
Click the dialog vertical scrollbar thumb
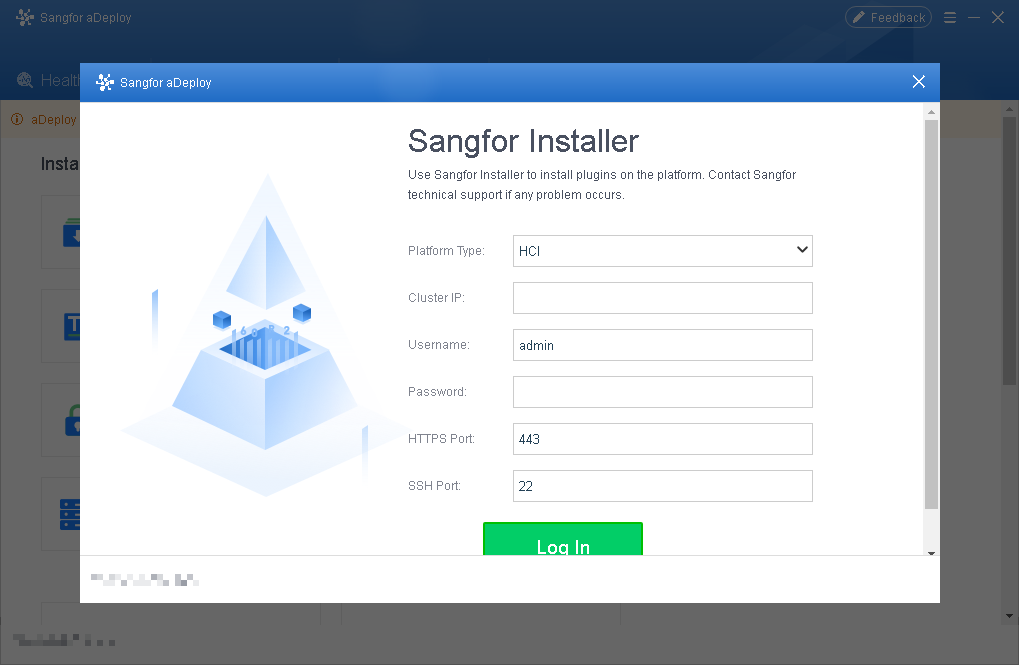(931, 314)
